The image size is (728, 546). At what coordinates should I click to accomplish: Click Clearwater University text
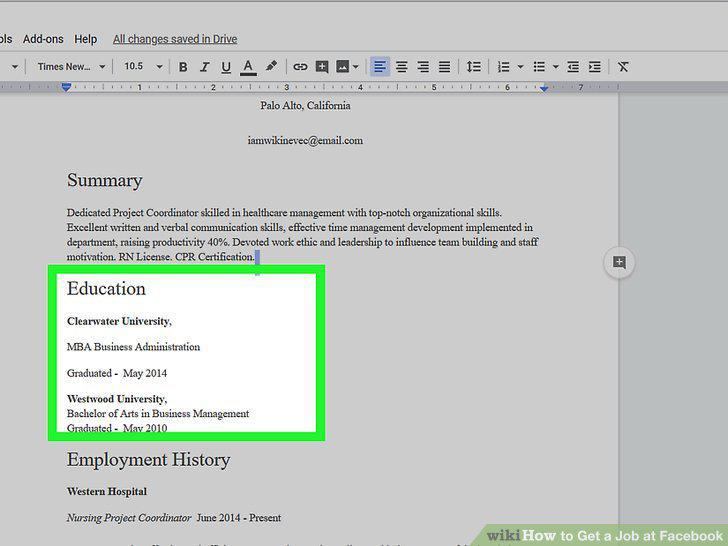click(x=119, y=321)
